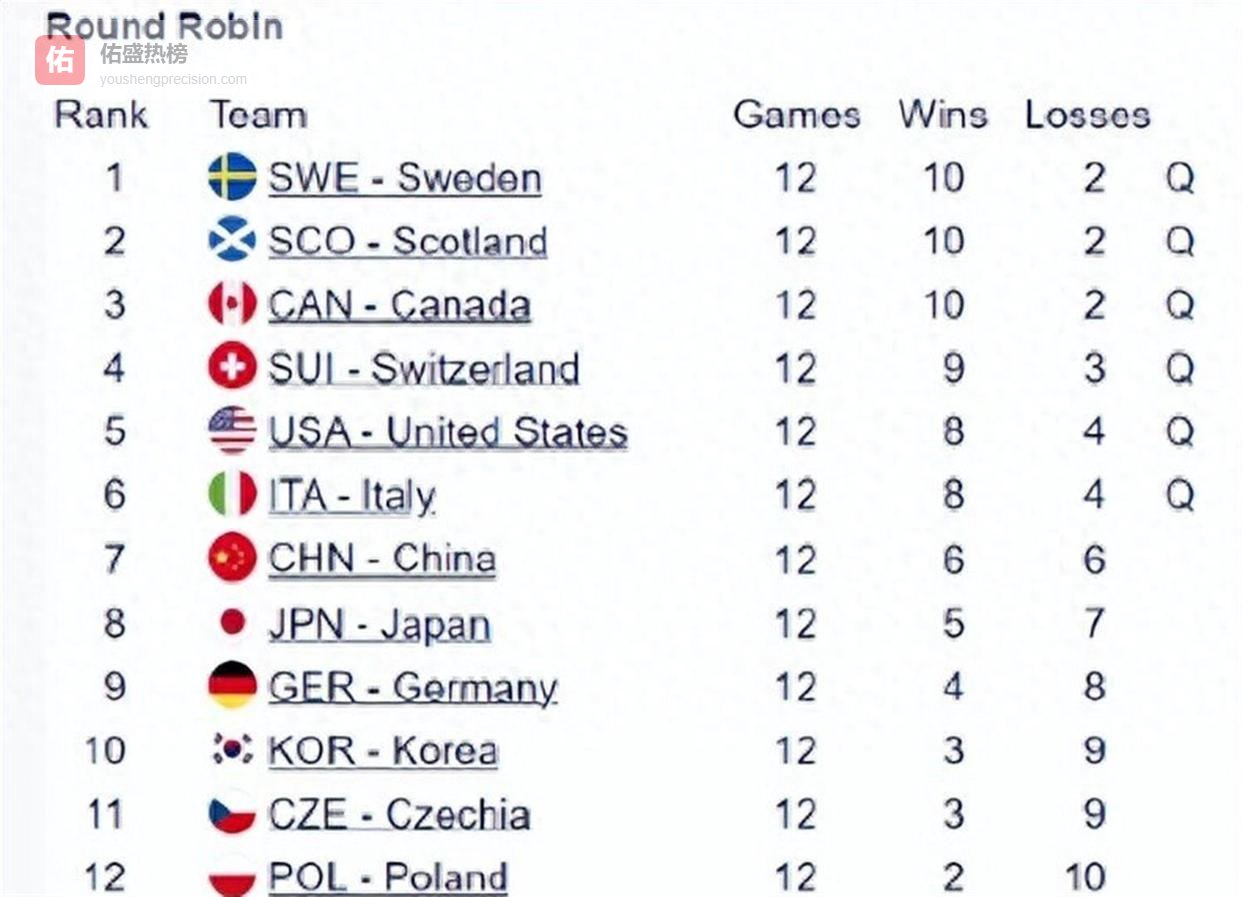Click the red watermark logo icon

tap(60, 60)
